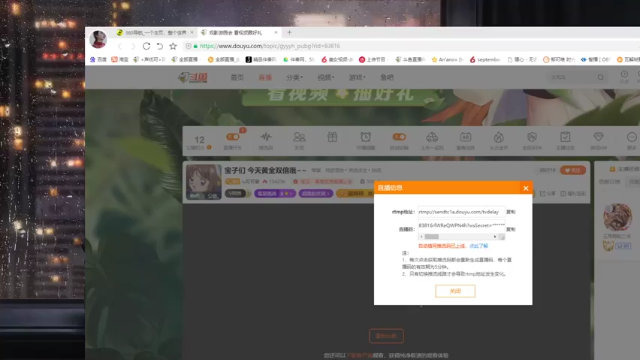Expand the 视频 navigation dropdown
Viewport: 640px width, 360px height.
(326, 77)
